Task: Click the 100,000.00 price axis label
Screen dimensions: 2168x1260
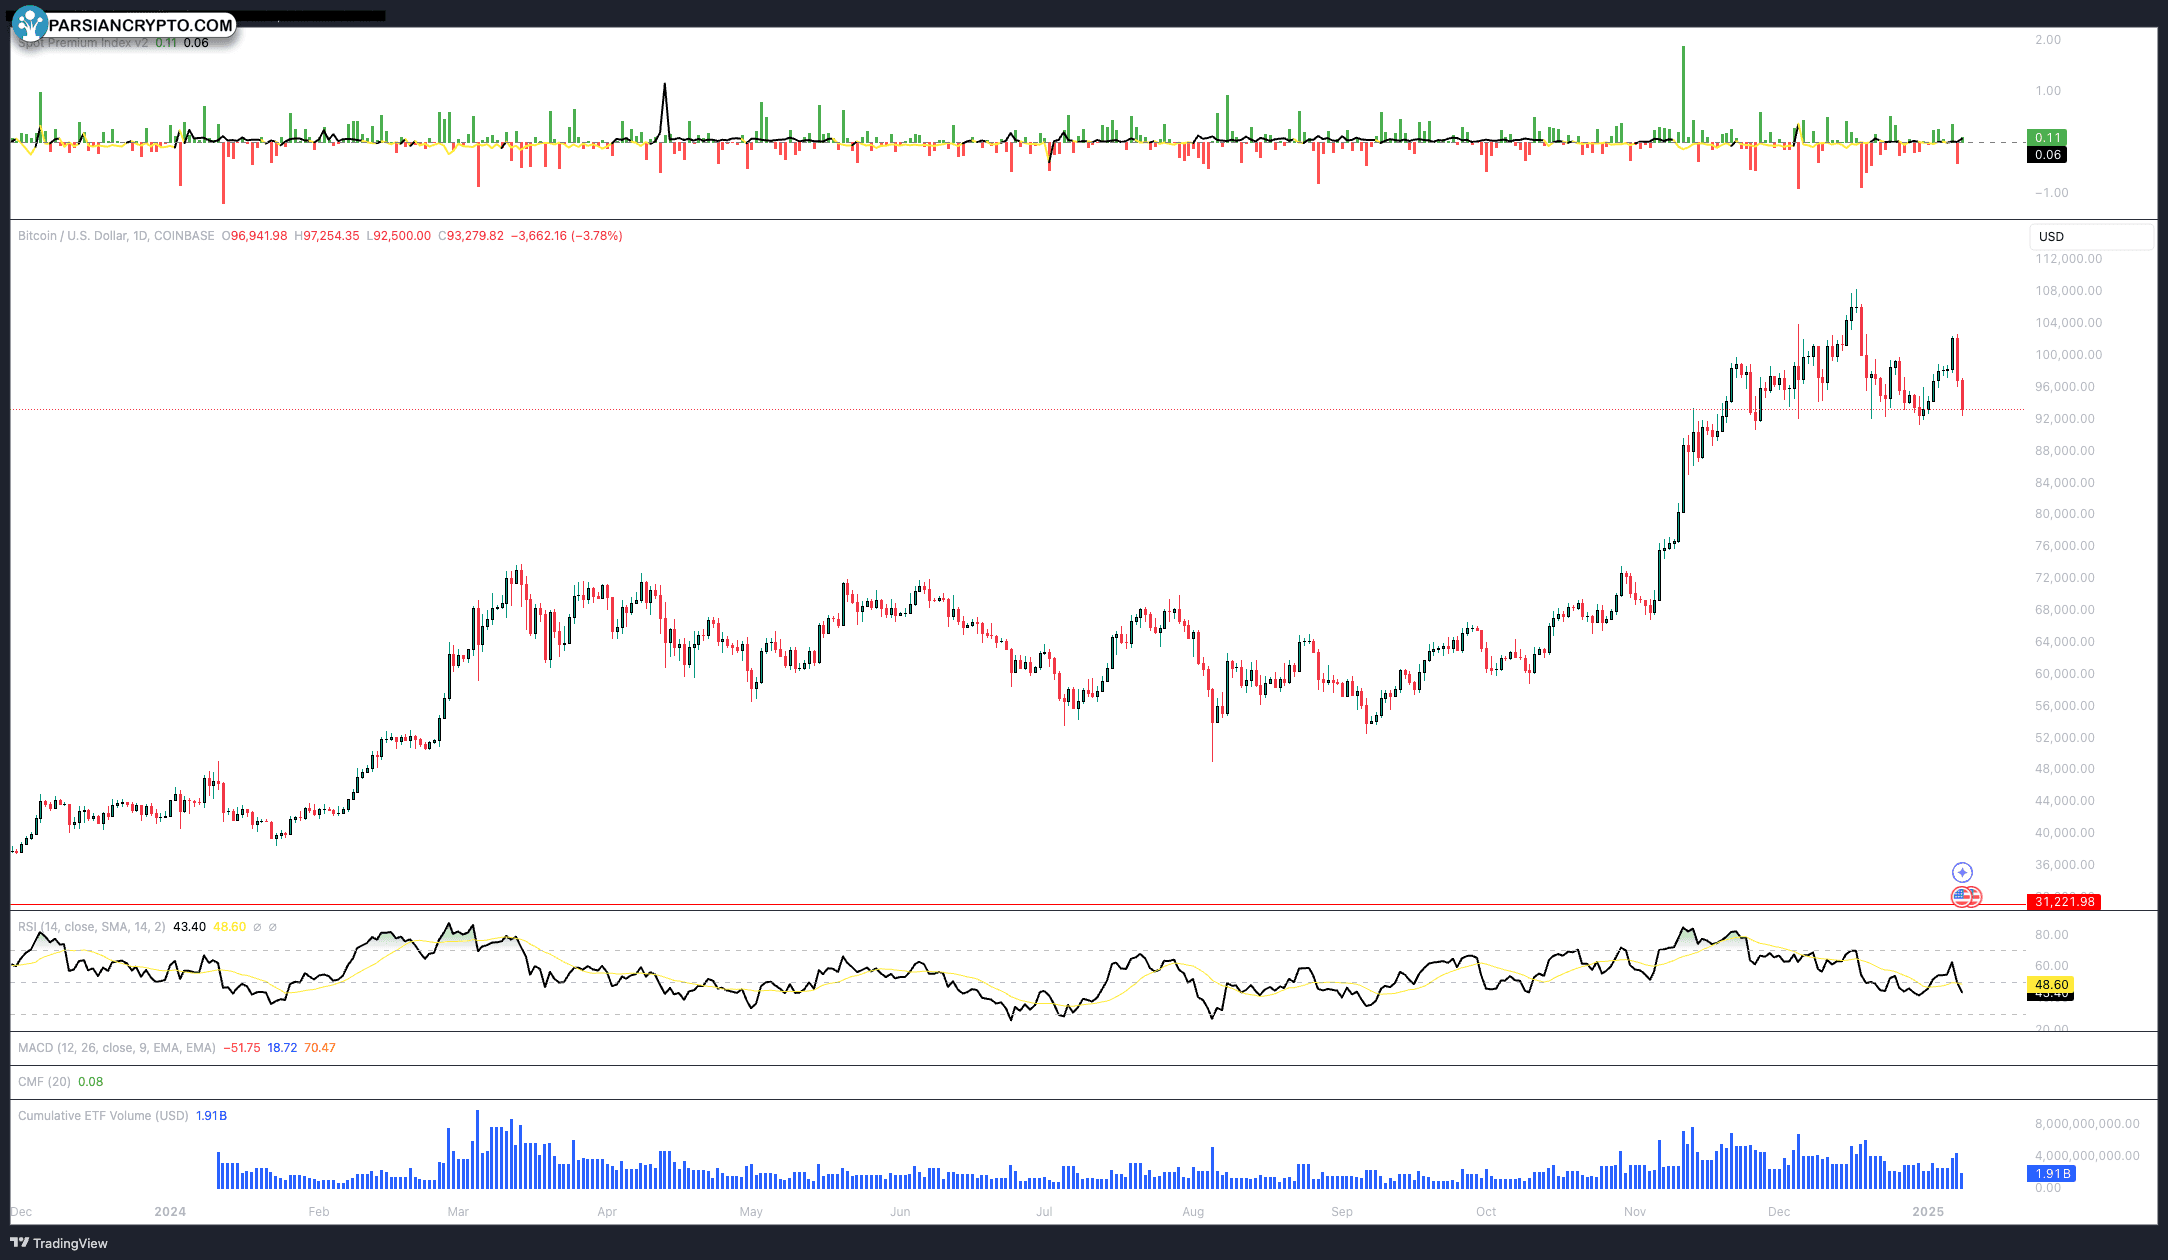Action: [2069, 355]
